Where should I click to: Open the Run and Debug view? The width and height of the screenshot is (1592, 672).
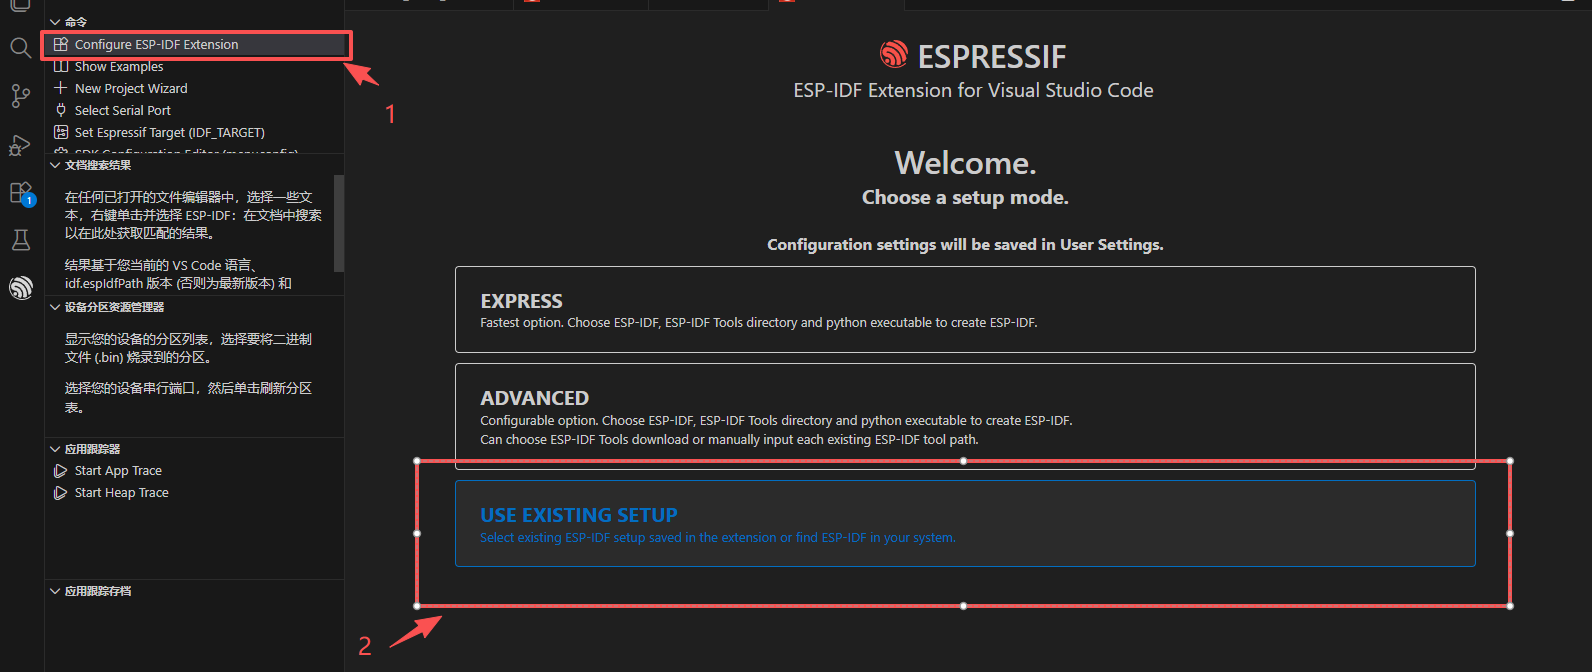(20, 144)
